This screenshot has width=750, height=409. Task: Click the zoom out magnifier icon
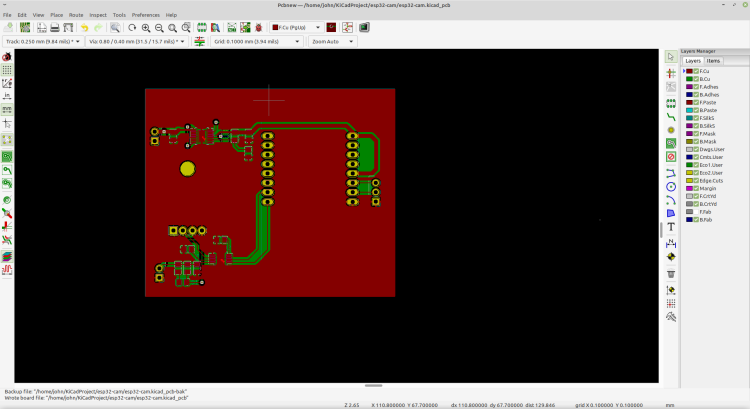click(x=159, y=28)
